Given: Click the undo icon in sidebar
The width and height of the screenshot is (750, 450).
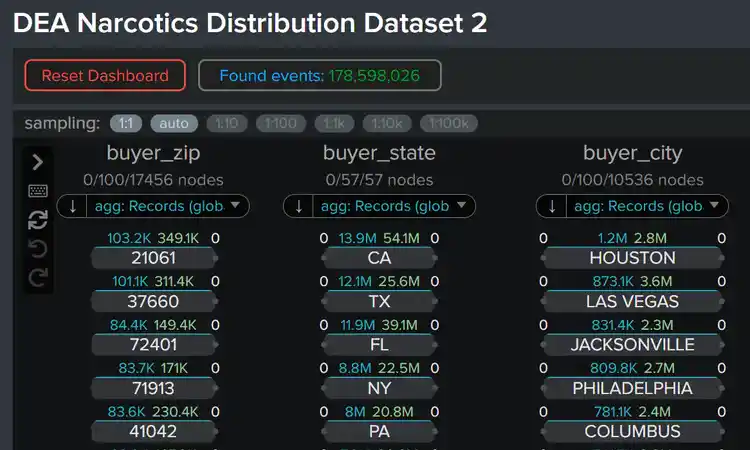Looking at the screenshot, I should [37, 249].
